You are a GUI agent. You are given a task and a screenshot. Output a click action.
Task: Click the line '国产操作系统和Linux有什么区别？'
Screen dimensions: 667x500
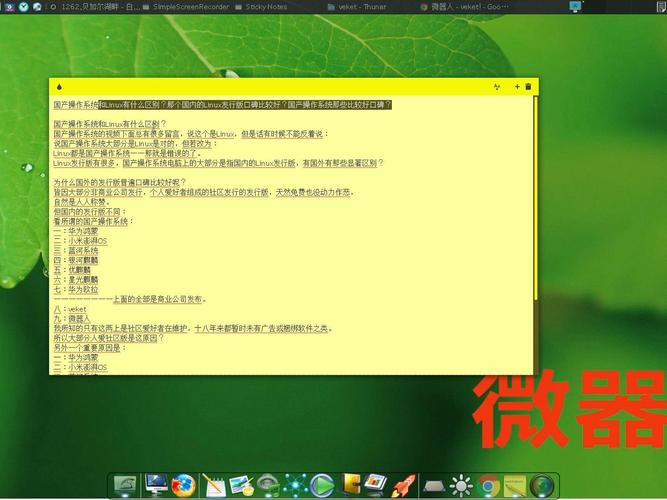(110, 124)
